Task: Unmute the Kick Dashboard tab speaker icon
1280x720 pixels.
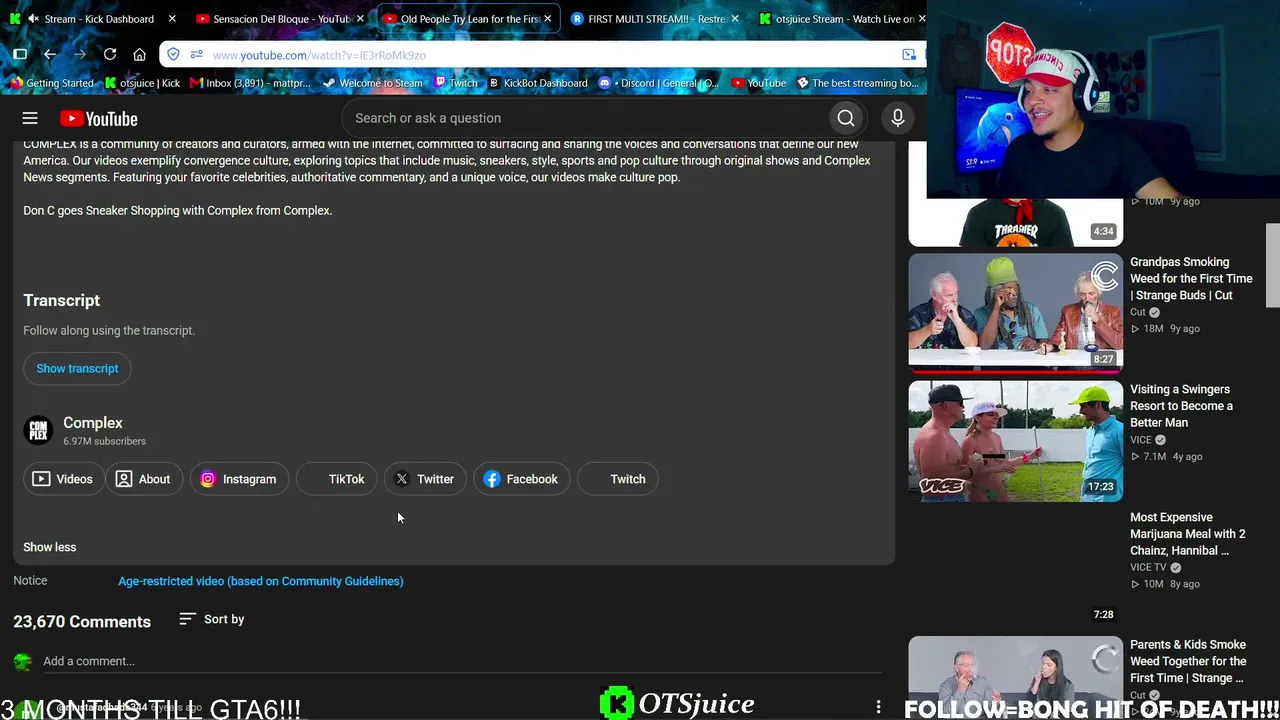Action: (34, 18)
